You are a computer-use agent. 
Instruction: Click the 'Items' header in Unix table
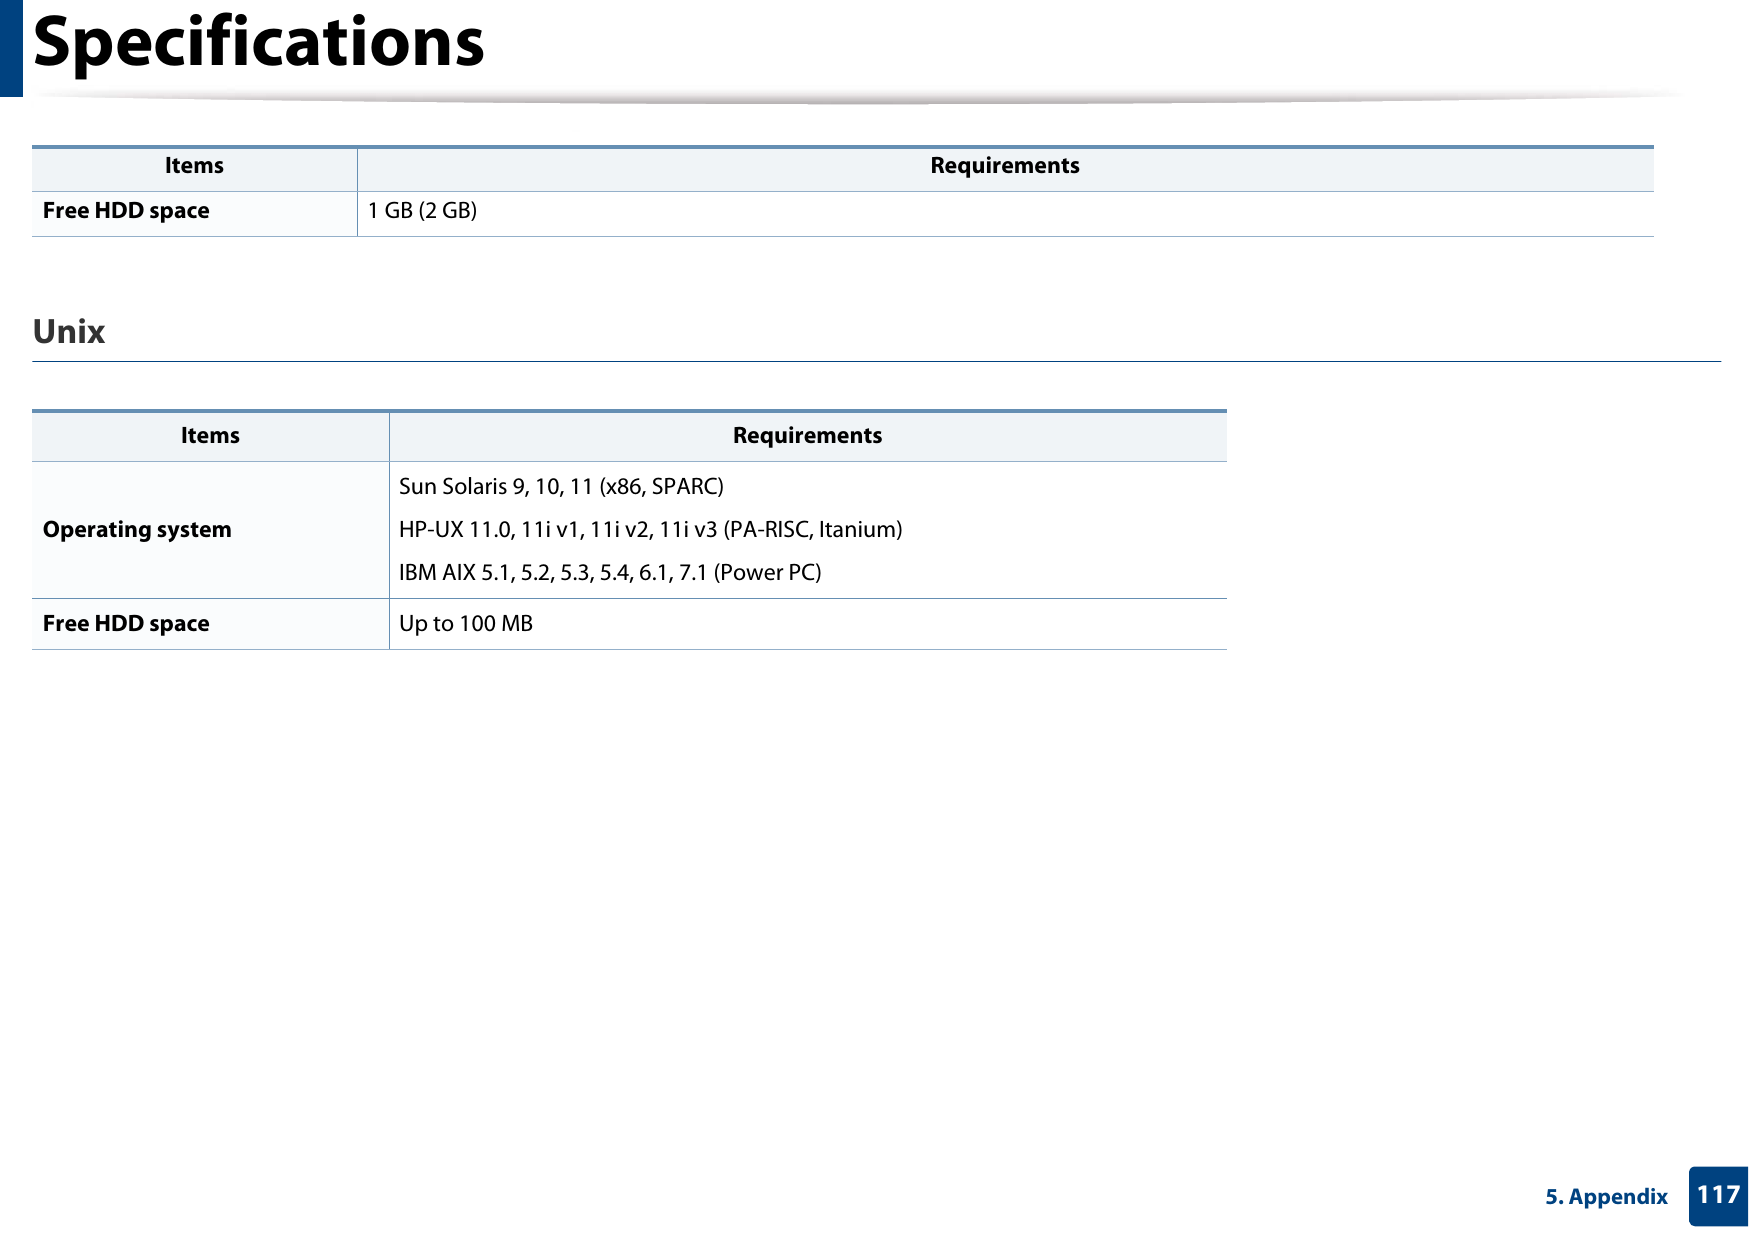click(x=210, y=436)
